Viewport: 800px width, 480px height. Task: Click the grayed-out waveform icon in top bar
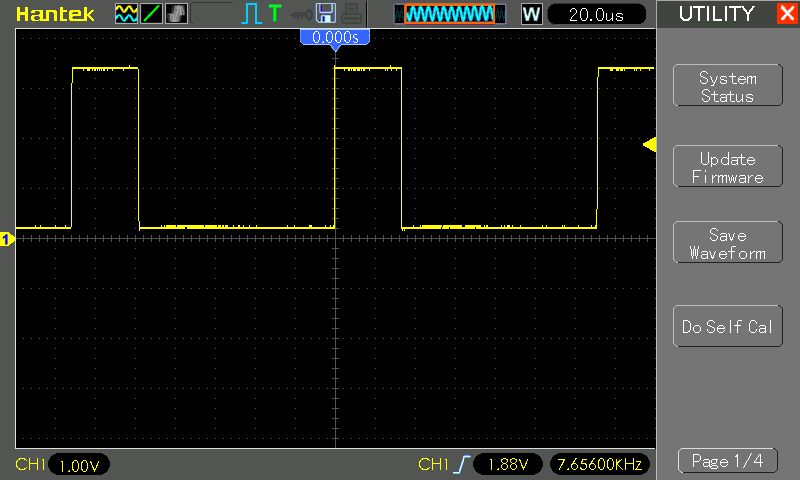(x=175, y=14)
